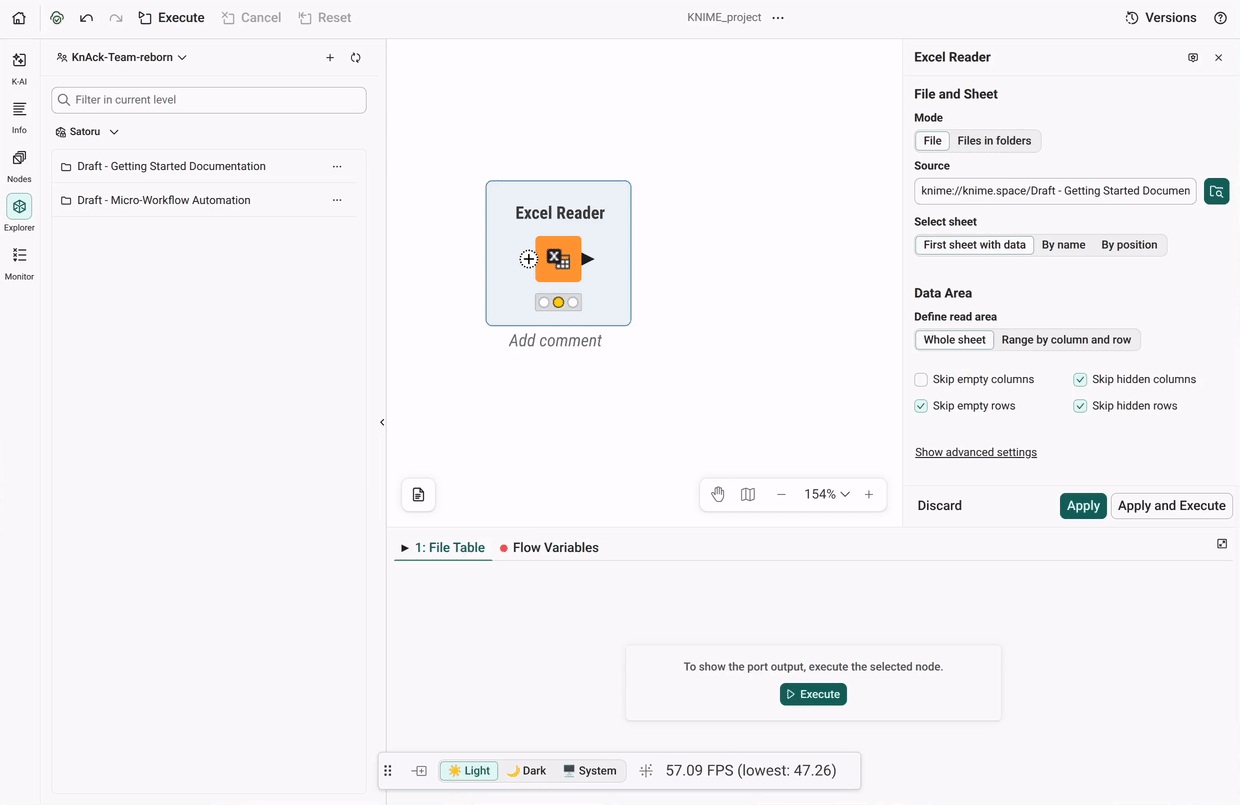Switch to the Flow Variables tab

point(549,548)
